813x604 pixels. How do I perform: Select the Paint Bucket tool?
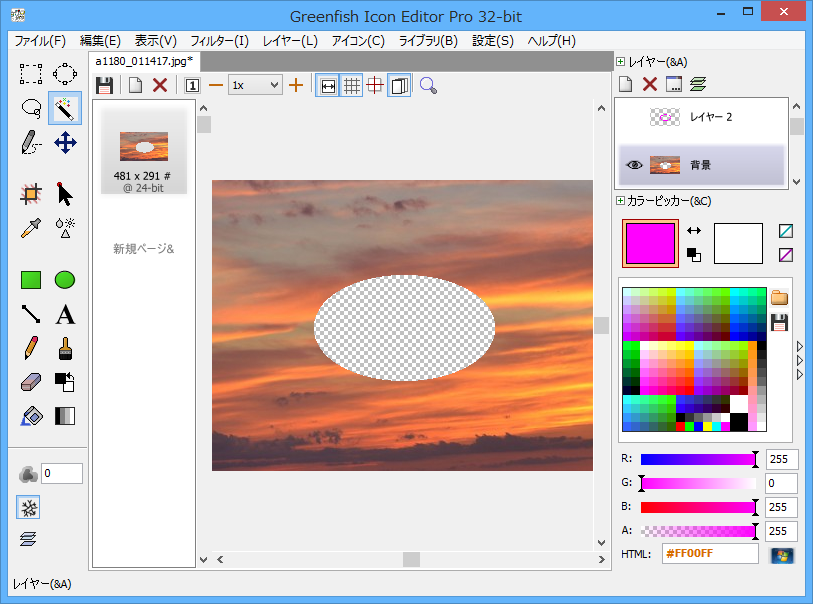[31, 416]
